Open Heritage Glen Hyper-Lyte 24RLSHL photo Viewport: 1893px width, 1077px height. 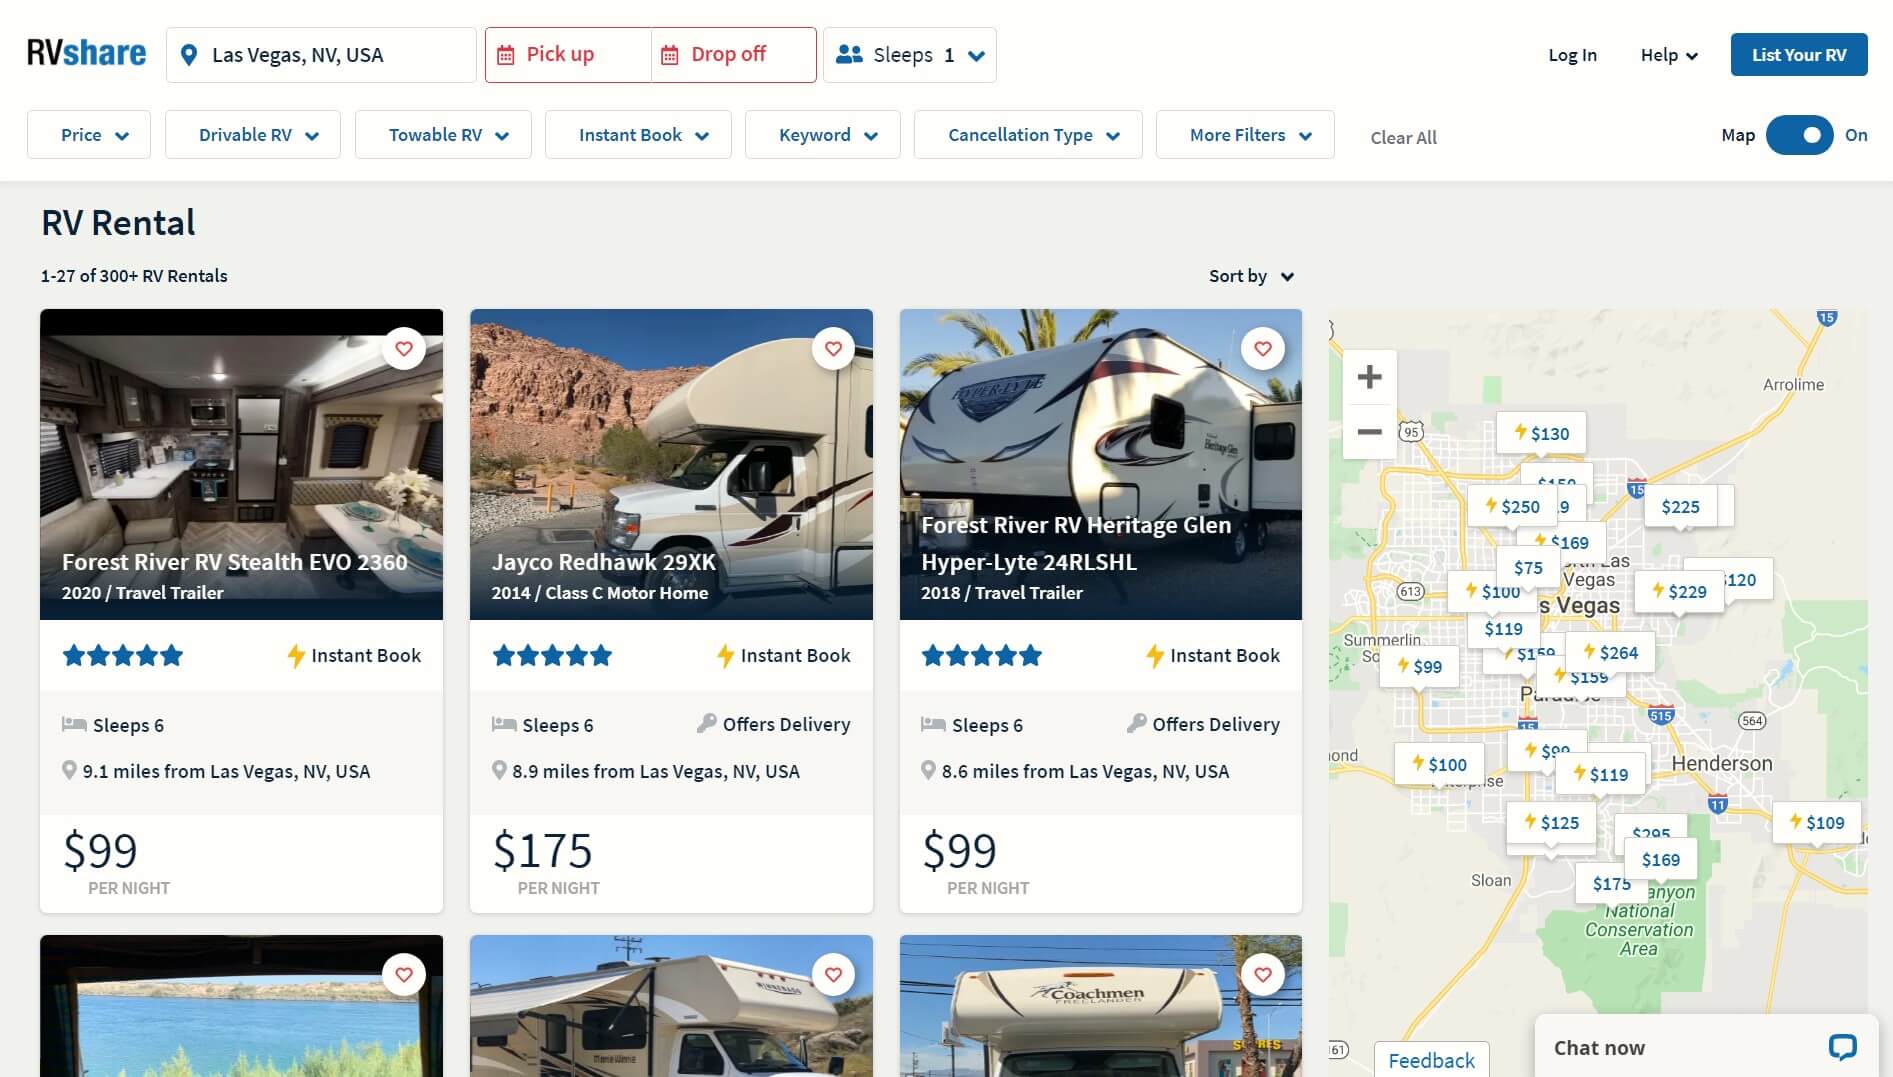tap(1101, 464)
